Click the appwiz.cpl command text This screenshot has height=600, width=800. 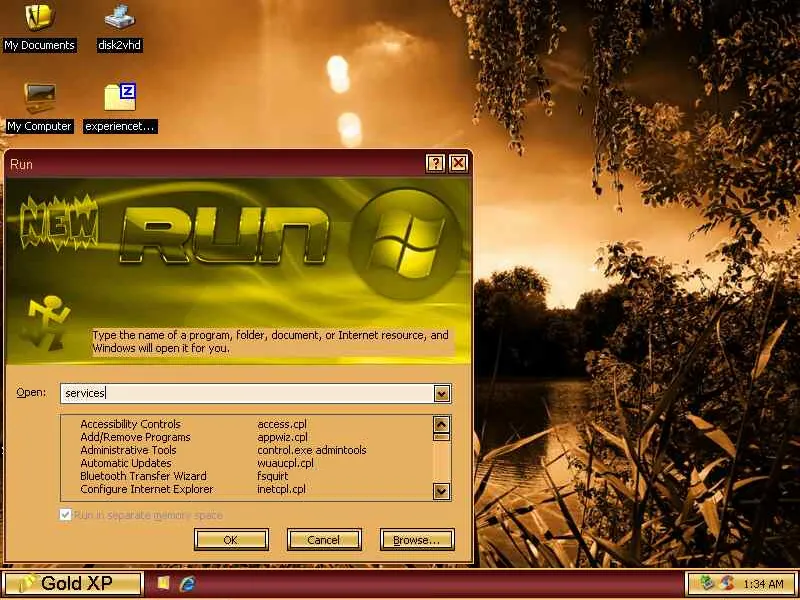click(283, 437)
